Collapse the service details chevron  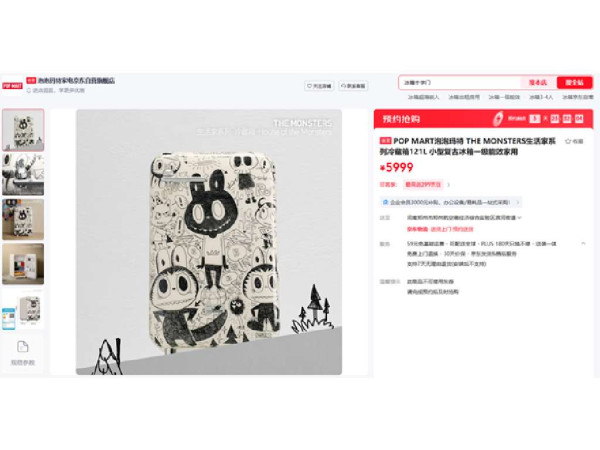click(583, 243)
